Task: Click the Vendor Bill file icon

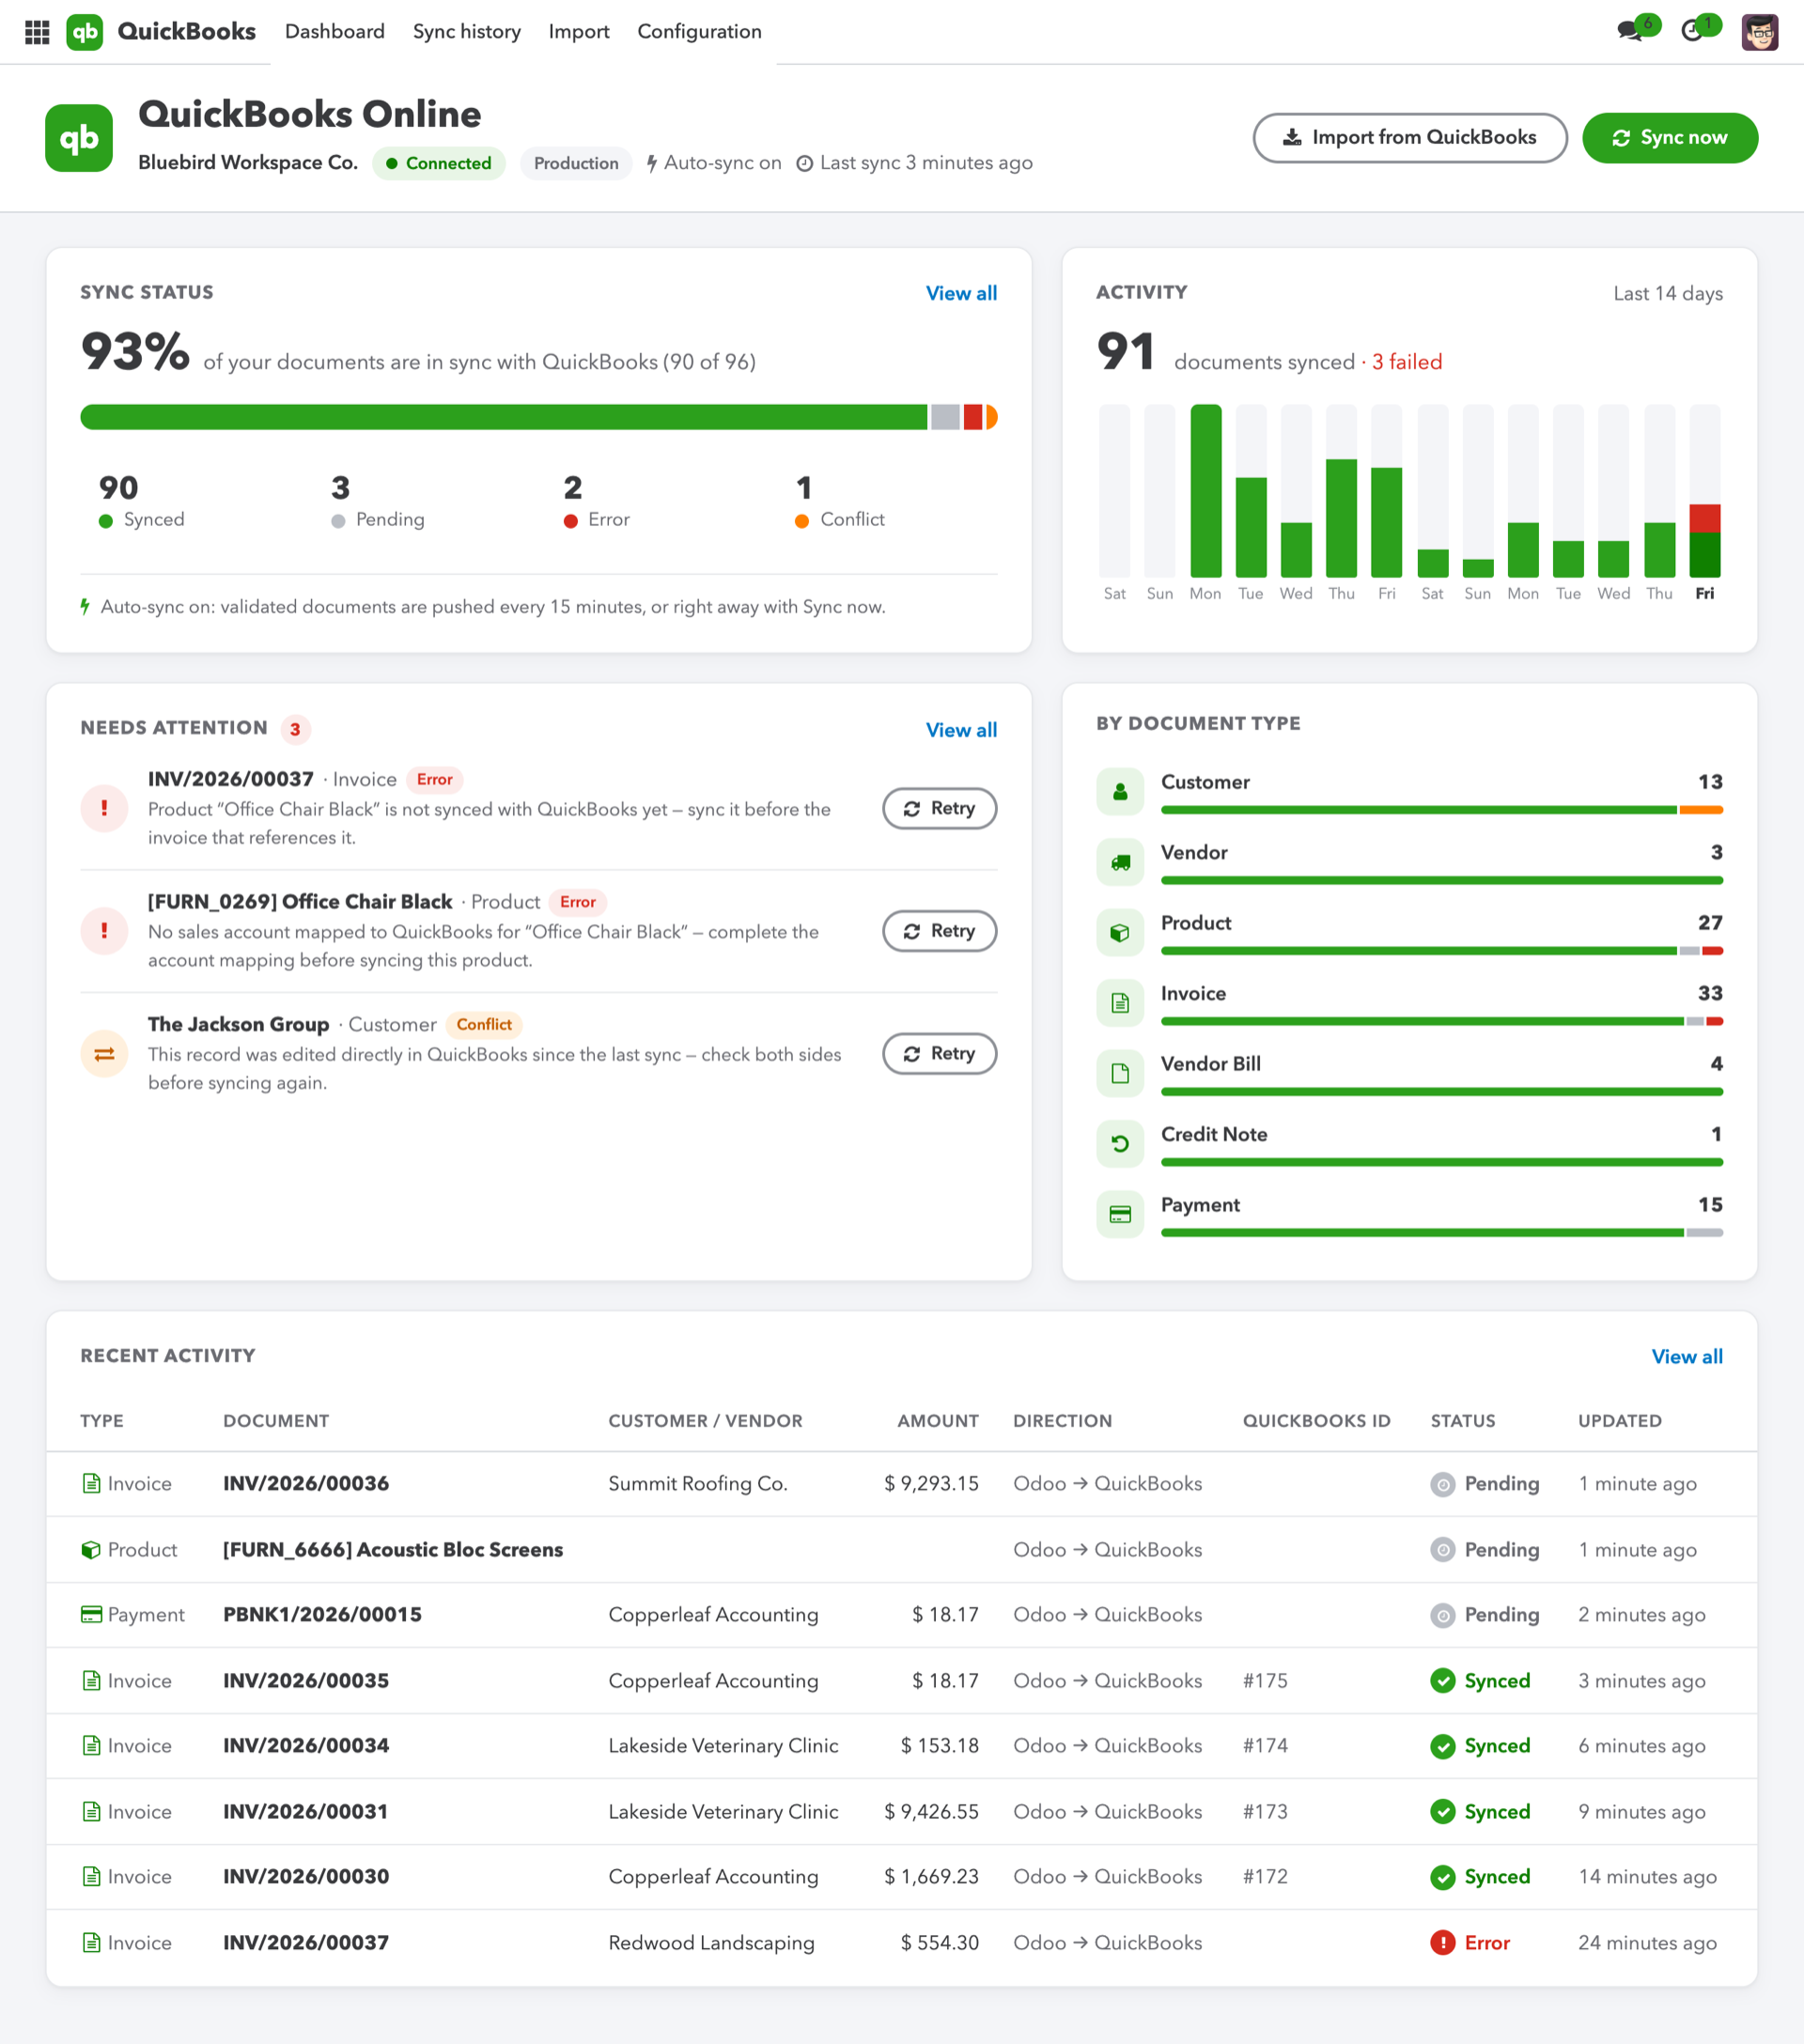Action: [1120, 1074]
